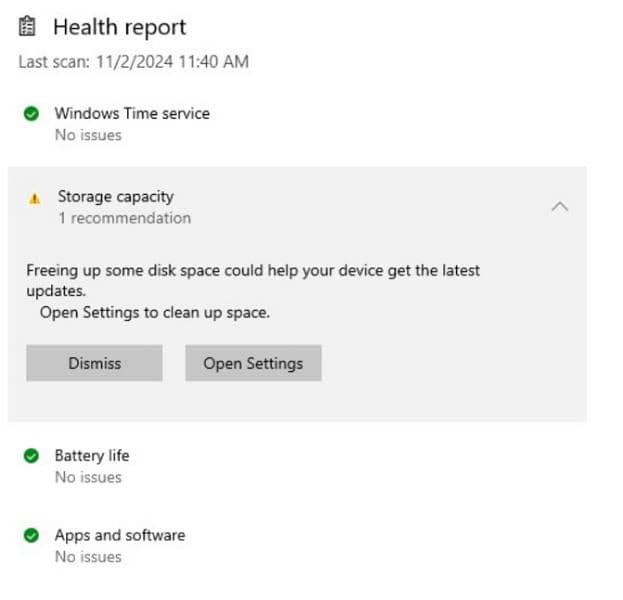Click the Health report clipboard icon

tap(28, 27)
